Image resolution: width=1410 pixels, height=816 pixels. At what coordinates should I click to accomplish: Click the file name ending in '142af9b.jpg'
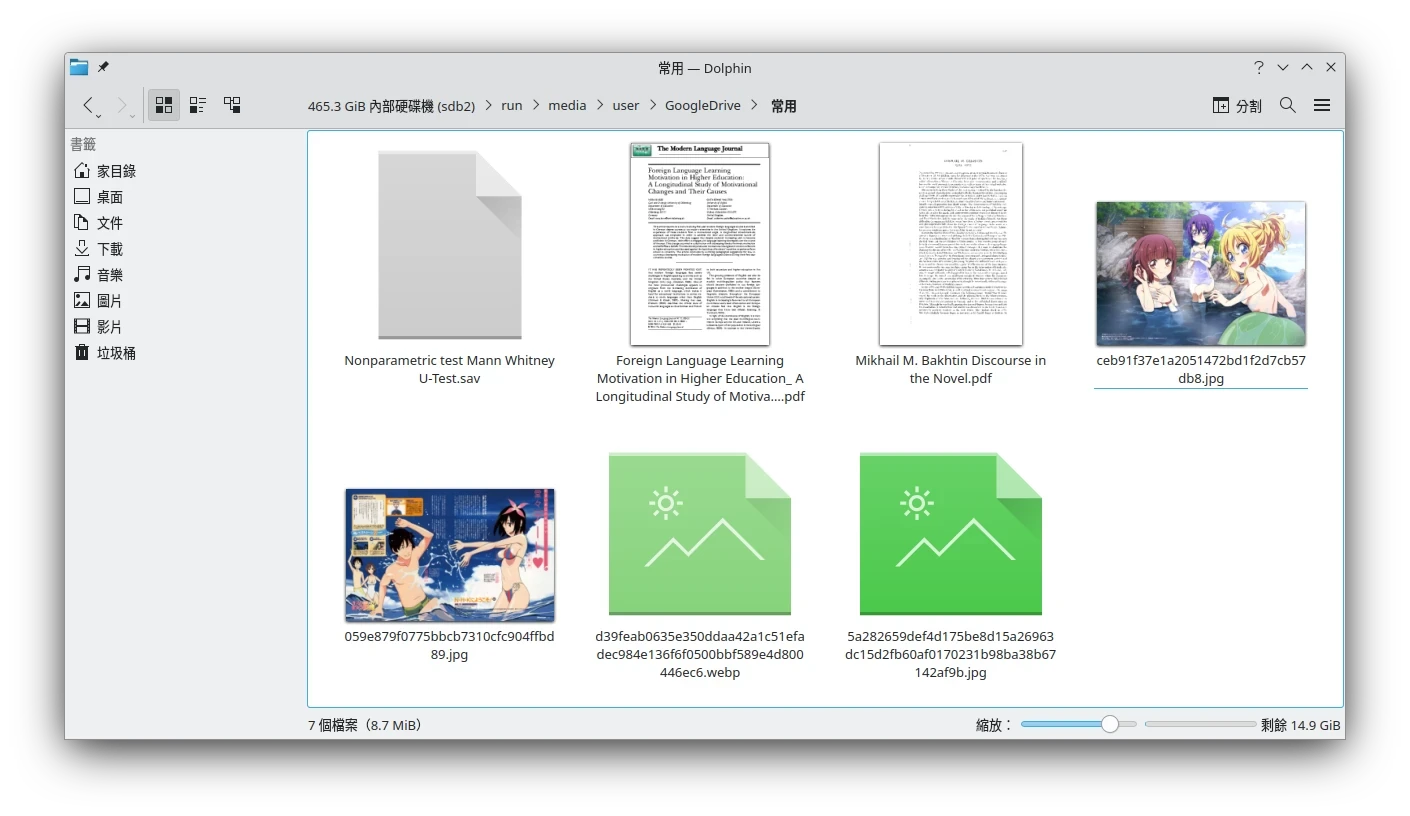point(951,655)
